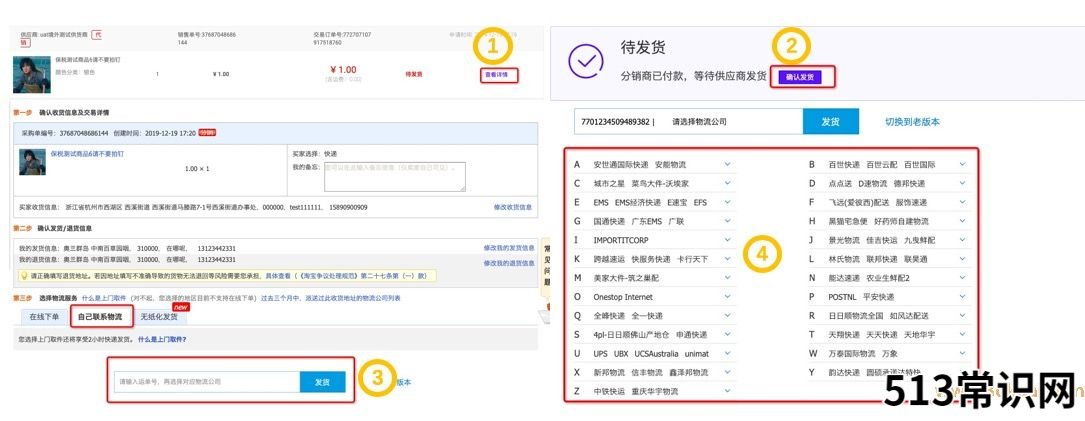The height and width of the screenshot is (421, 1085).
Task: Choose carrier 安能物流
Action: [x=671, y=165]
